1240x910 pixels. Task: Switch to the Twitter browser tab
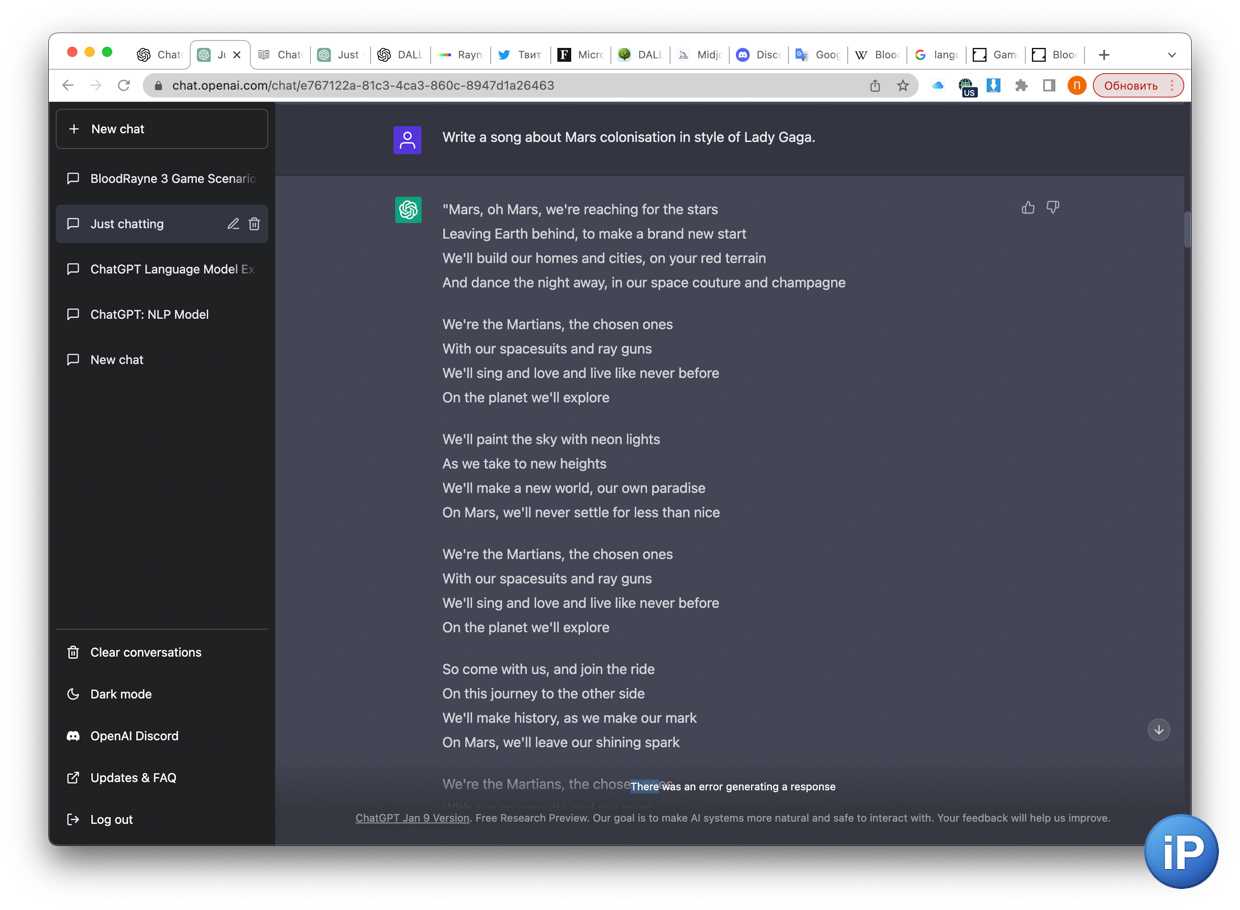click(520, 55)
